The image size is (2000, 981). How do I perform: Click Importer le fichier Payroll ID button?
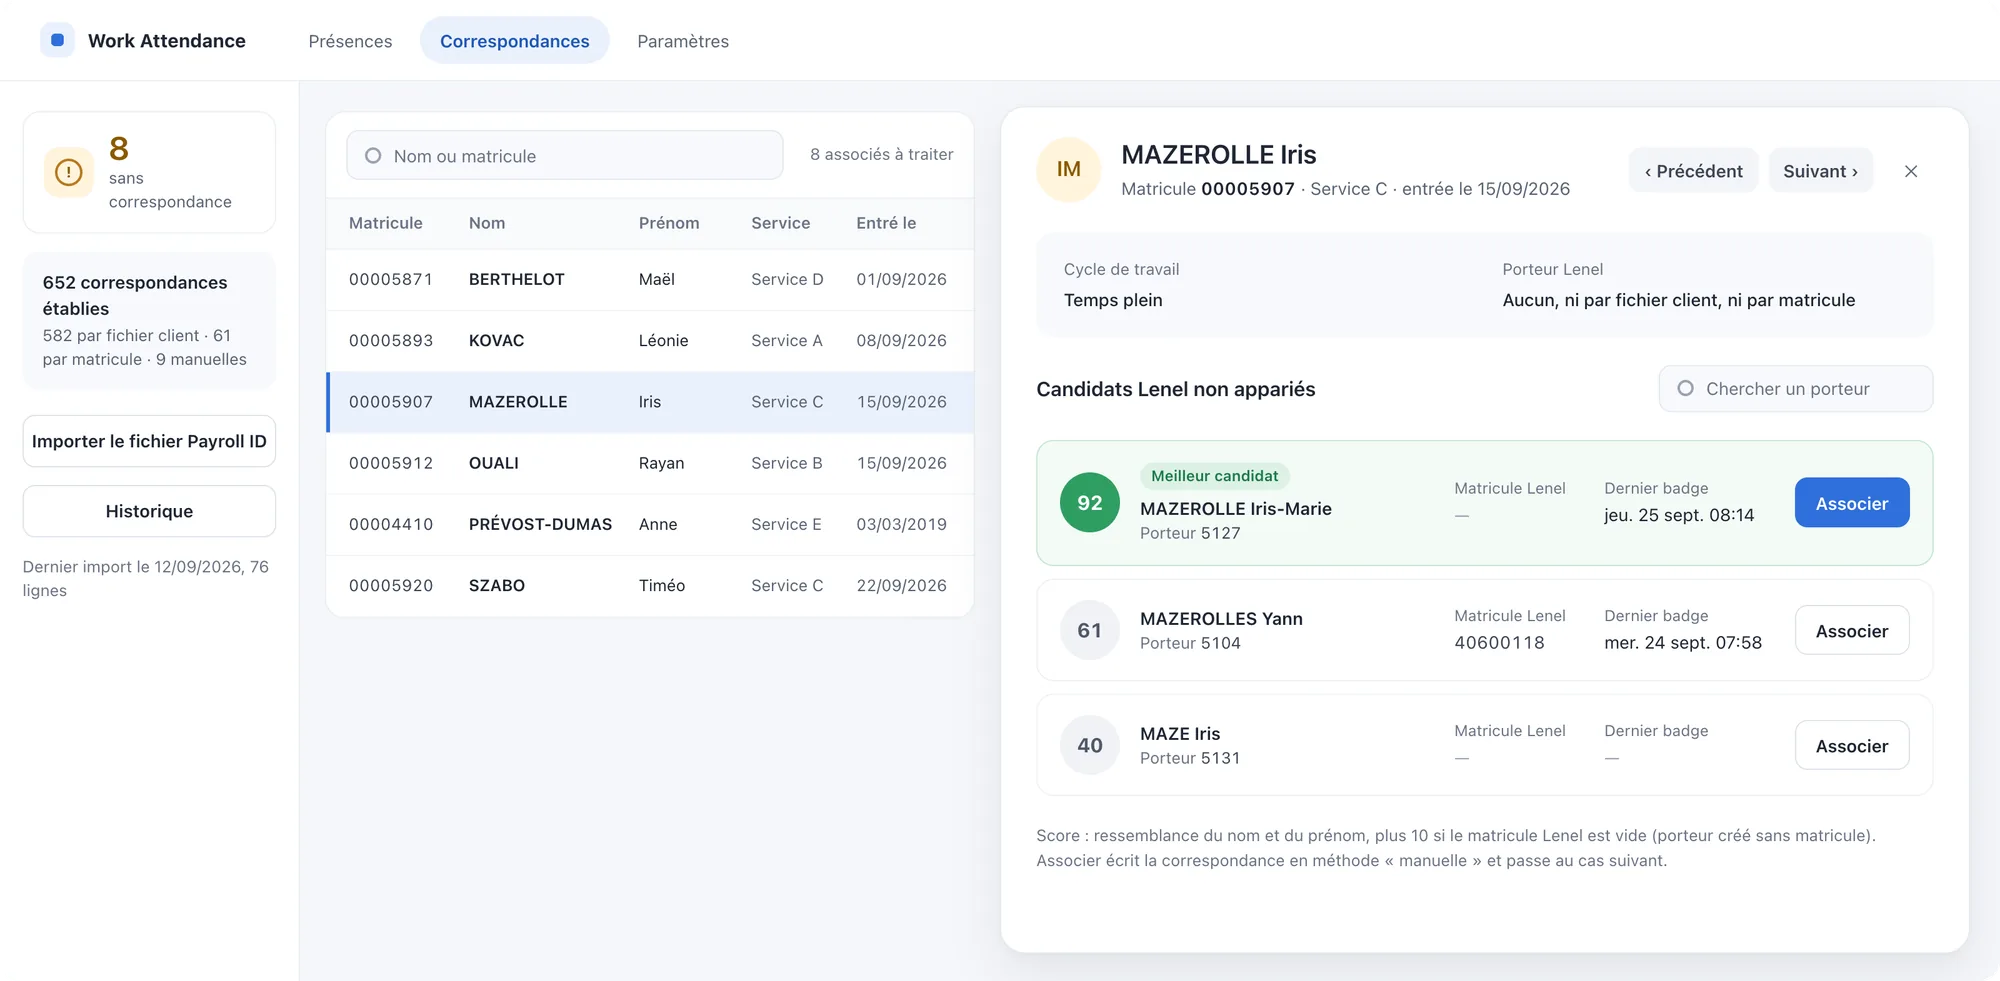(x=149, y=441)
